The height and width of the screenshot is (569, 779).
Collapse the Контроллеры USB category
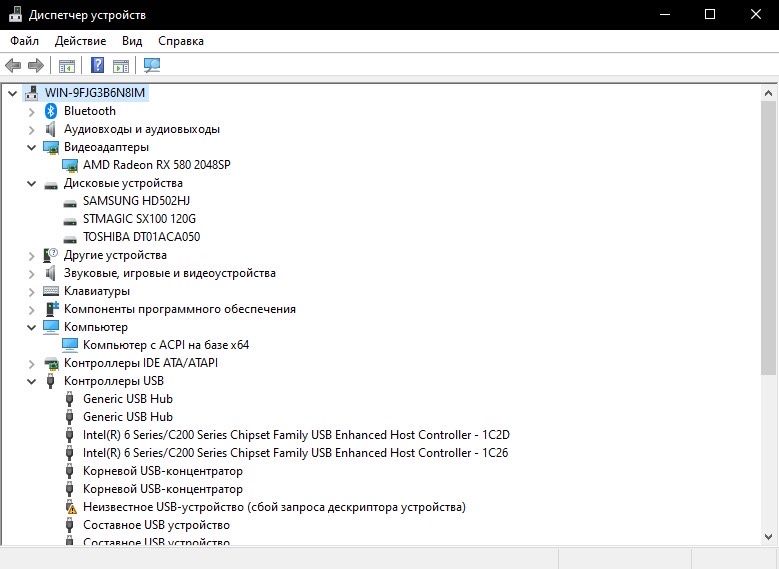coord(32,381)
